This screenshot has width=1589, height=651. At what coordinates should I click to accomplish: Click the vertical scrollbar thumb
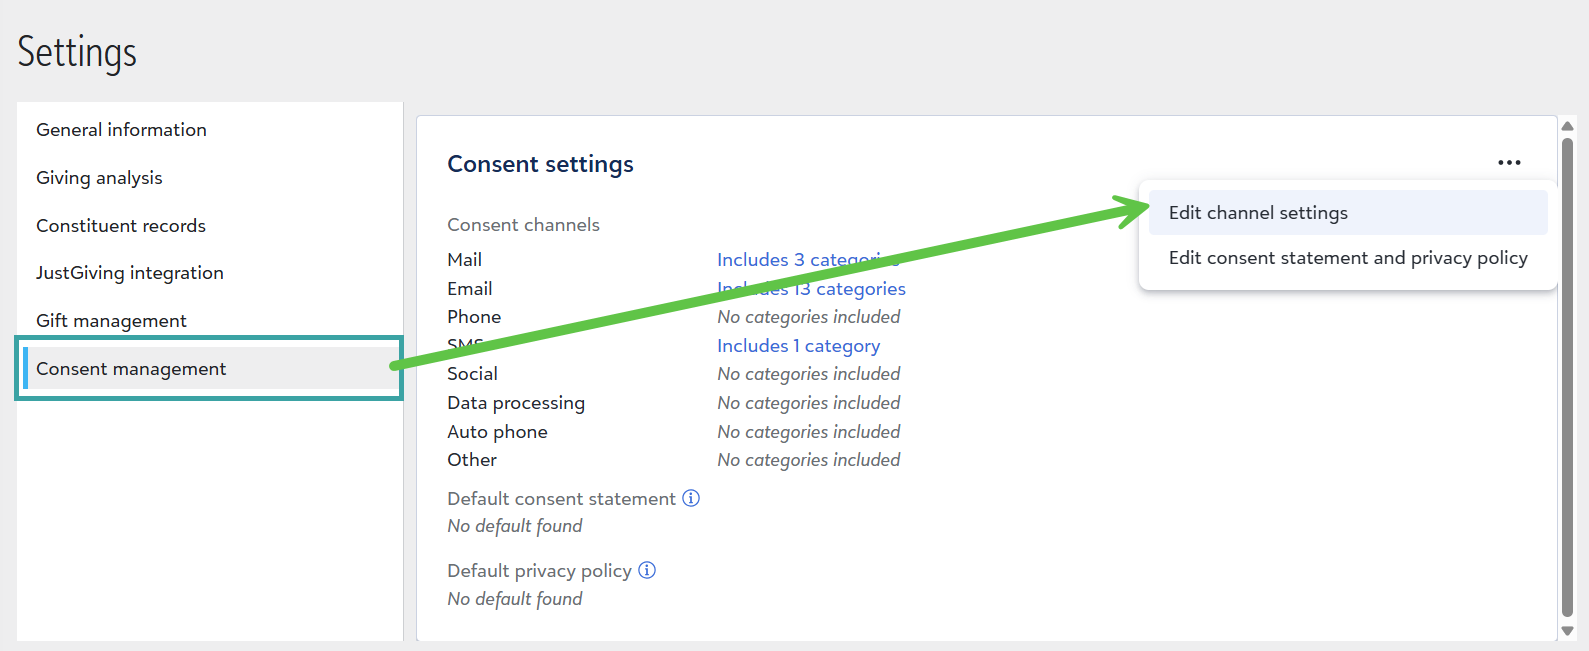[1567, 380]
